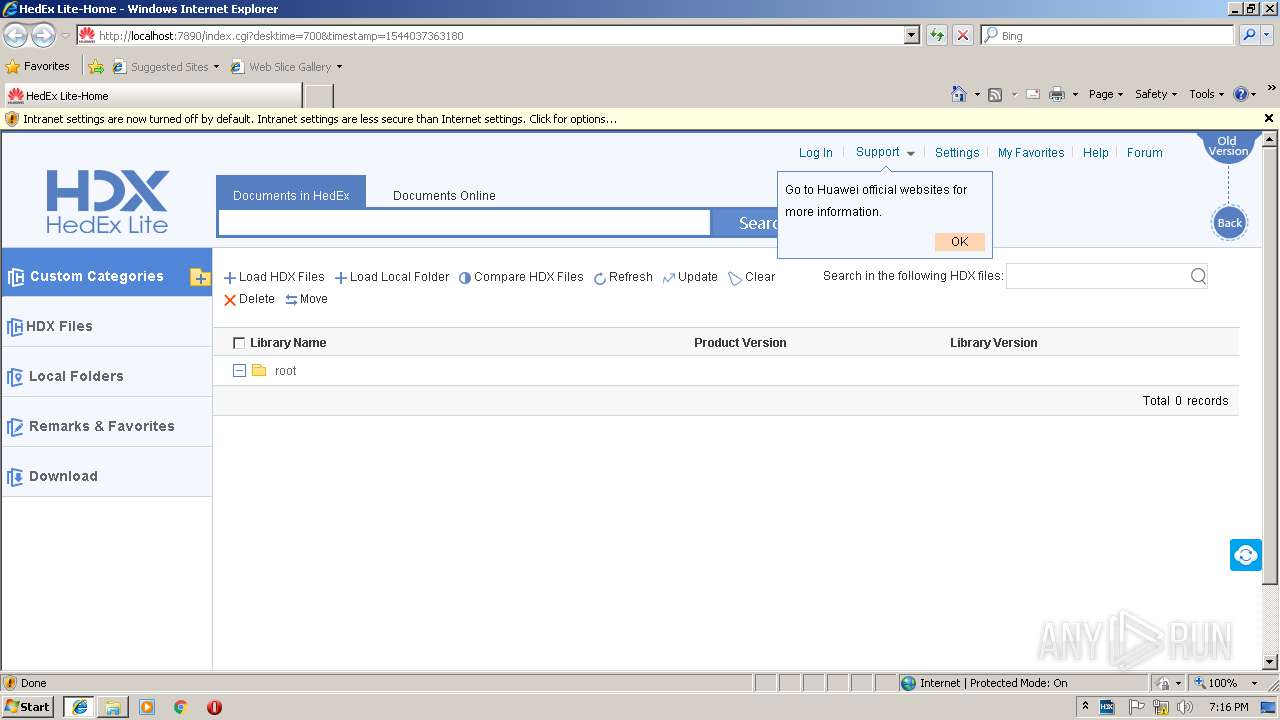Click the Log In link
This screenshot has height=720, width=1280.
[815, 153]
